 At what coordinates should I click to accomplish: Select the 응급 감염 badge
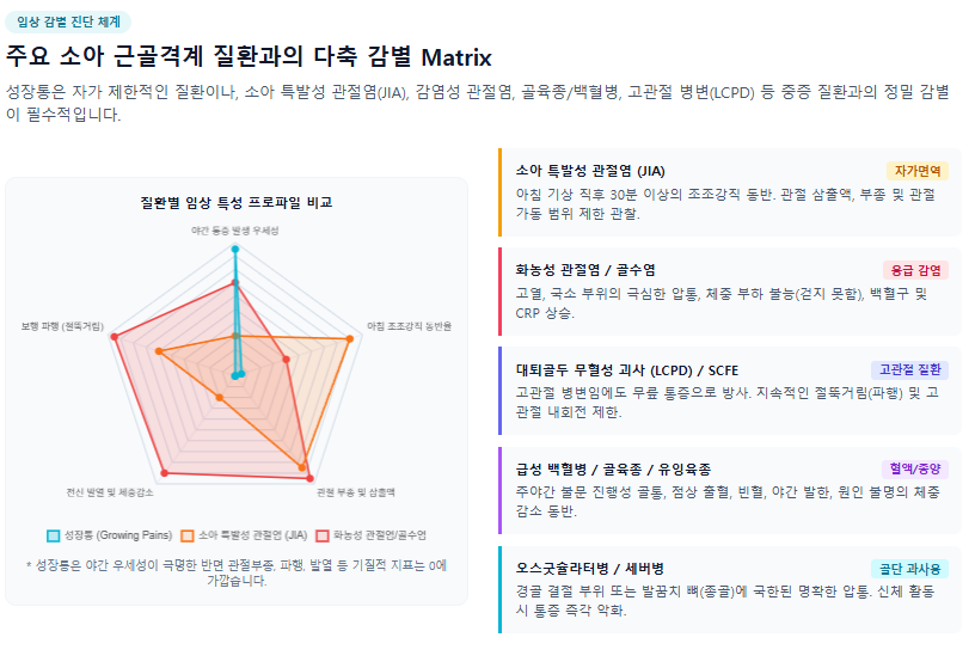click(915, 270)
